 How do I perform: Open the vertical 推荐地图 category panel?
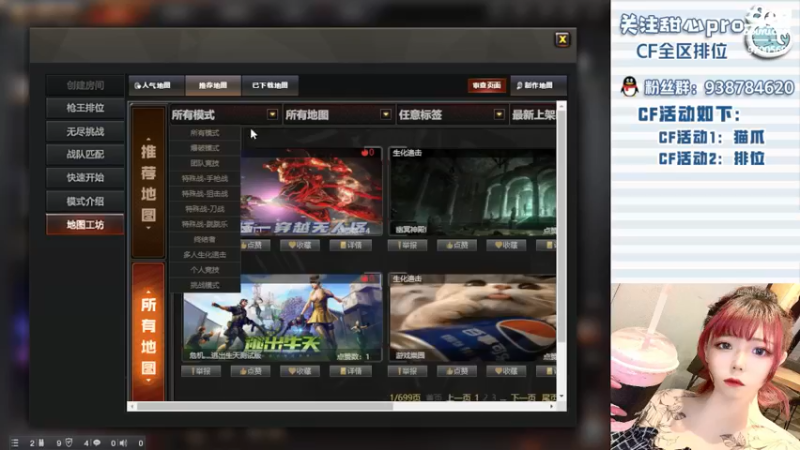coord(148,182)
